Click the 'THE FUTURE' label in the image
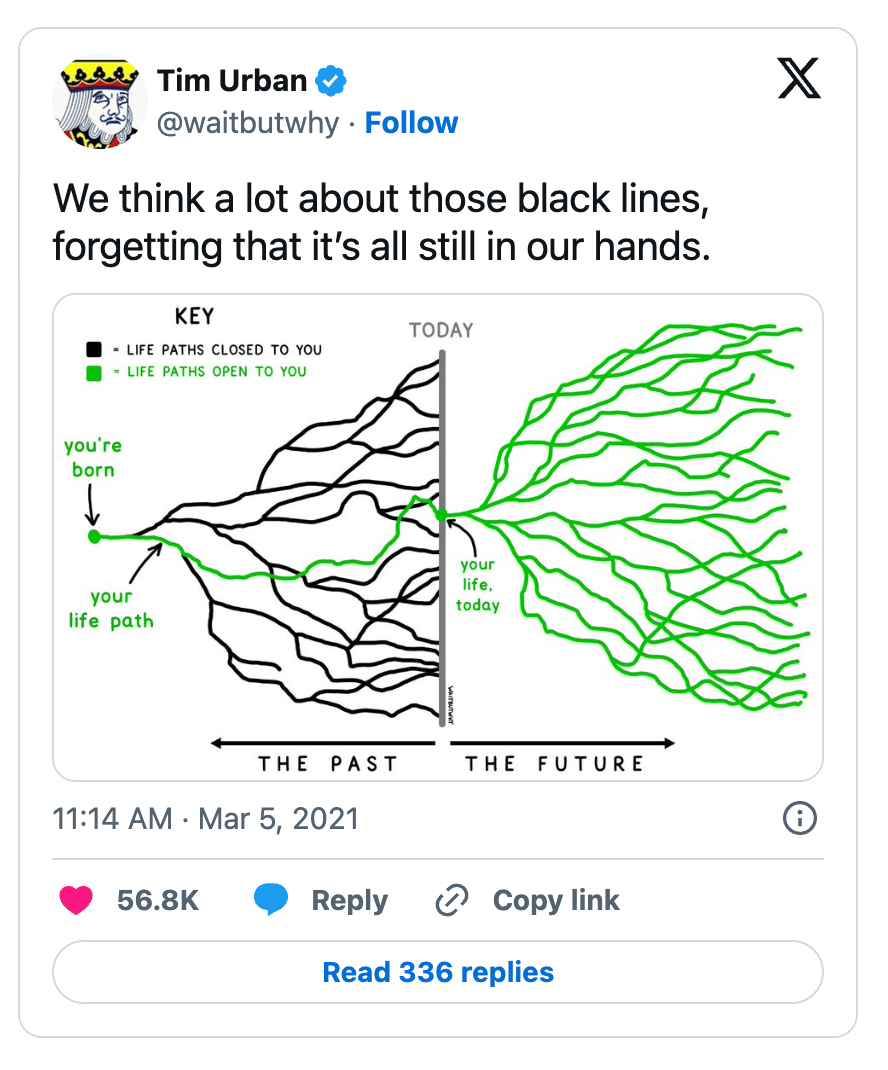This screenshot has width=888, height=1070. click(555, 764)
